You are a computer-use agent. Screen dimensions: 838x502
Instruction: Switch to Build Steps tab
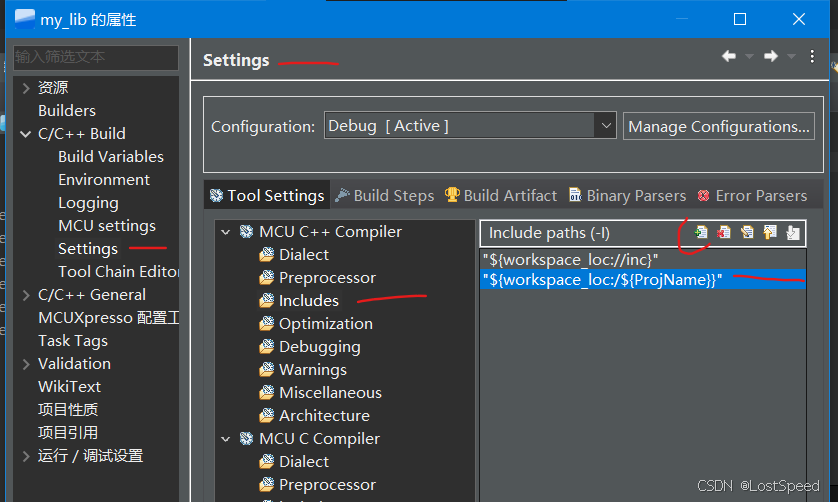pos(384,196)
